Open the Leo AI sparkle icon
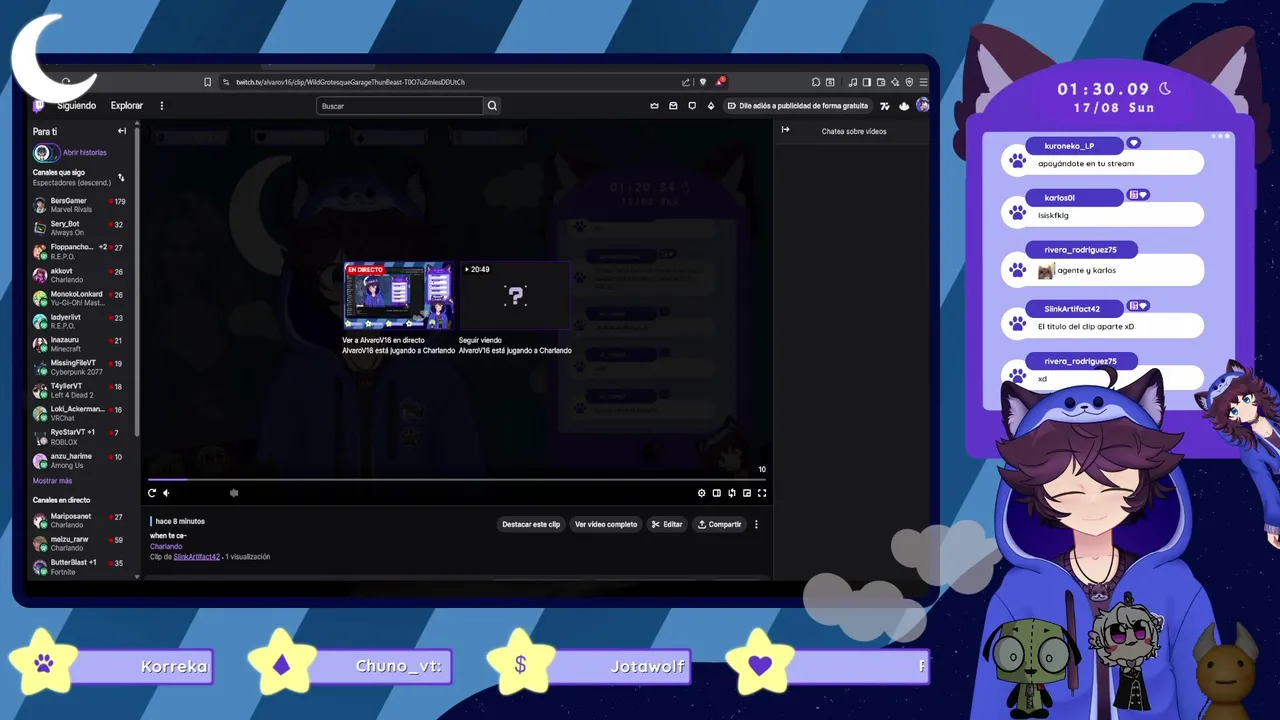This screenshot has height=720, width=1280. point(895,82)
